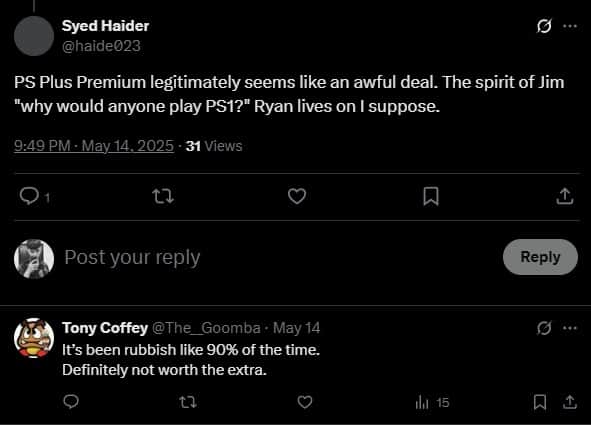The image size is (591, 425).
Task: Like Tony Coffey's reply
Action: pyautogui.click(x=305, y=402)
